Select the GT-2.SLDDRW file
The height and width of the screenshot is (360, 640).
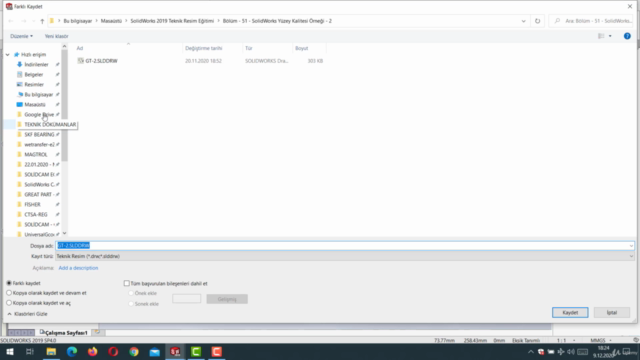click(x=101, y=61)
